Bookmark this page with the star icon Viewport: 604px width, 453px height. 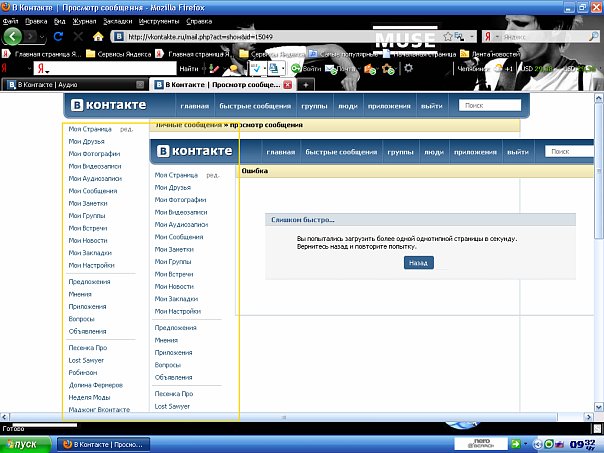pyautogui.click(x=448, y=37)
